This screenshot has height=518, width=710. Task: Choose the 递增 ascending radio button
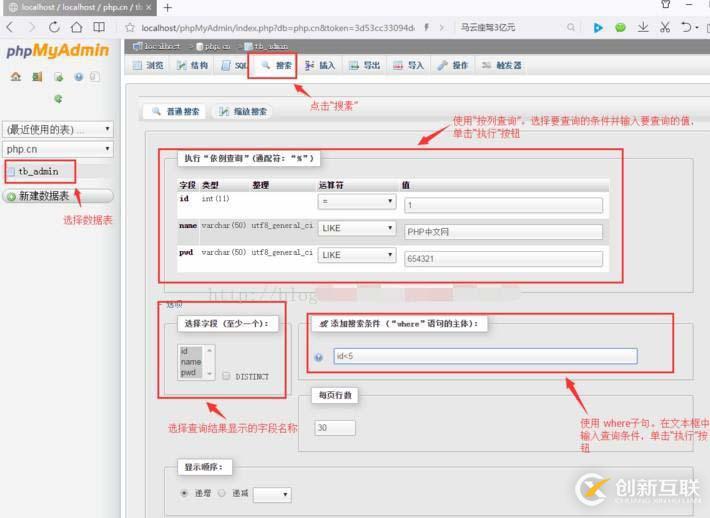(184, 493)
